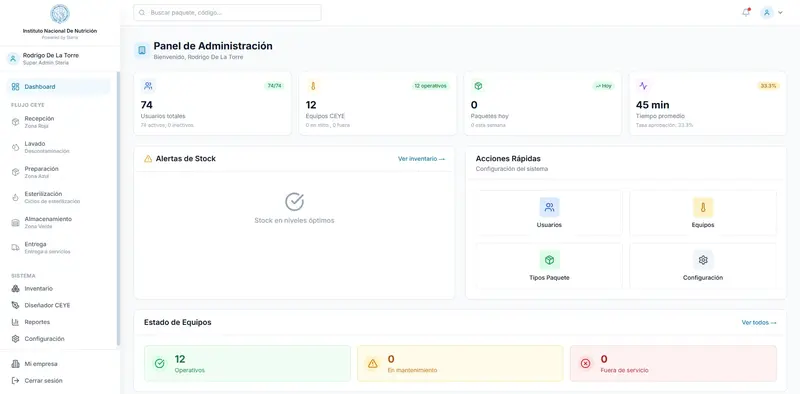Open Inventario from sidebar
The height and width of the screenshot is (394, 800).
click(59, 289)
